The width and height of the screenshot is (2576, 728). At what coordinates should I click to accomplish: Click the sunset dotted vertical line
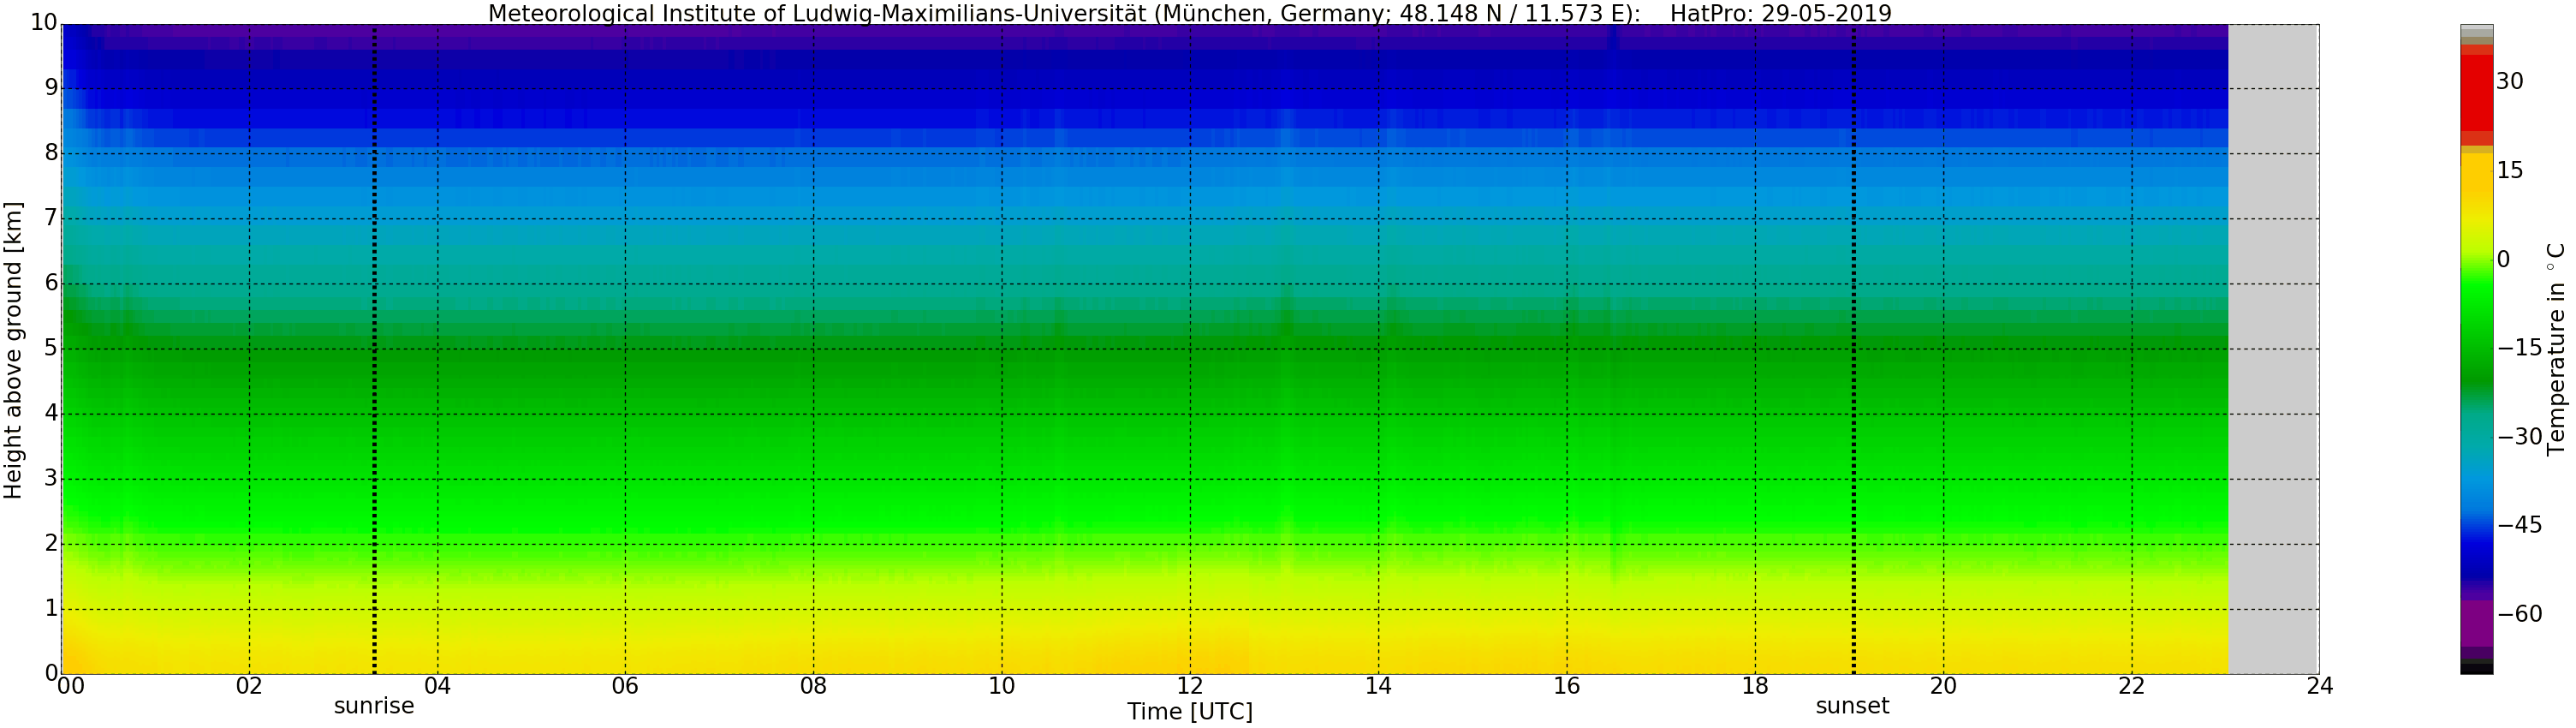1853,350
